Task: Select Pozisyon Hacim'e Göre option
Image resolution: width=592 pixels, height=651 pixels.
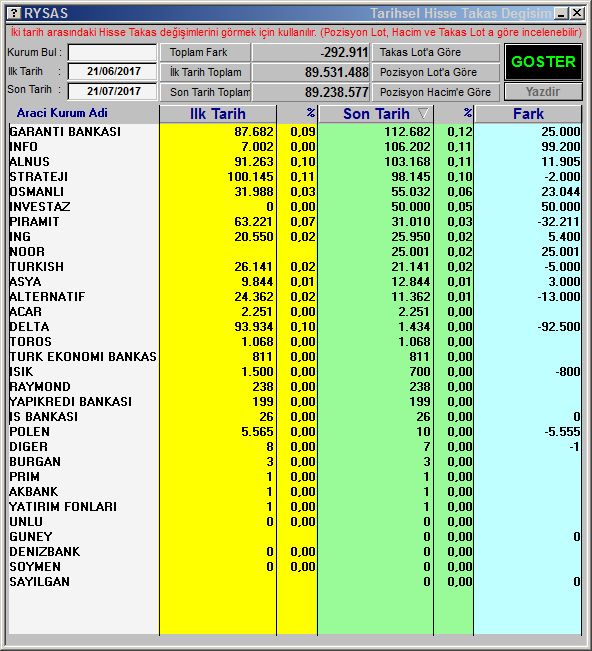Action: coord(435,92)
